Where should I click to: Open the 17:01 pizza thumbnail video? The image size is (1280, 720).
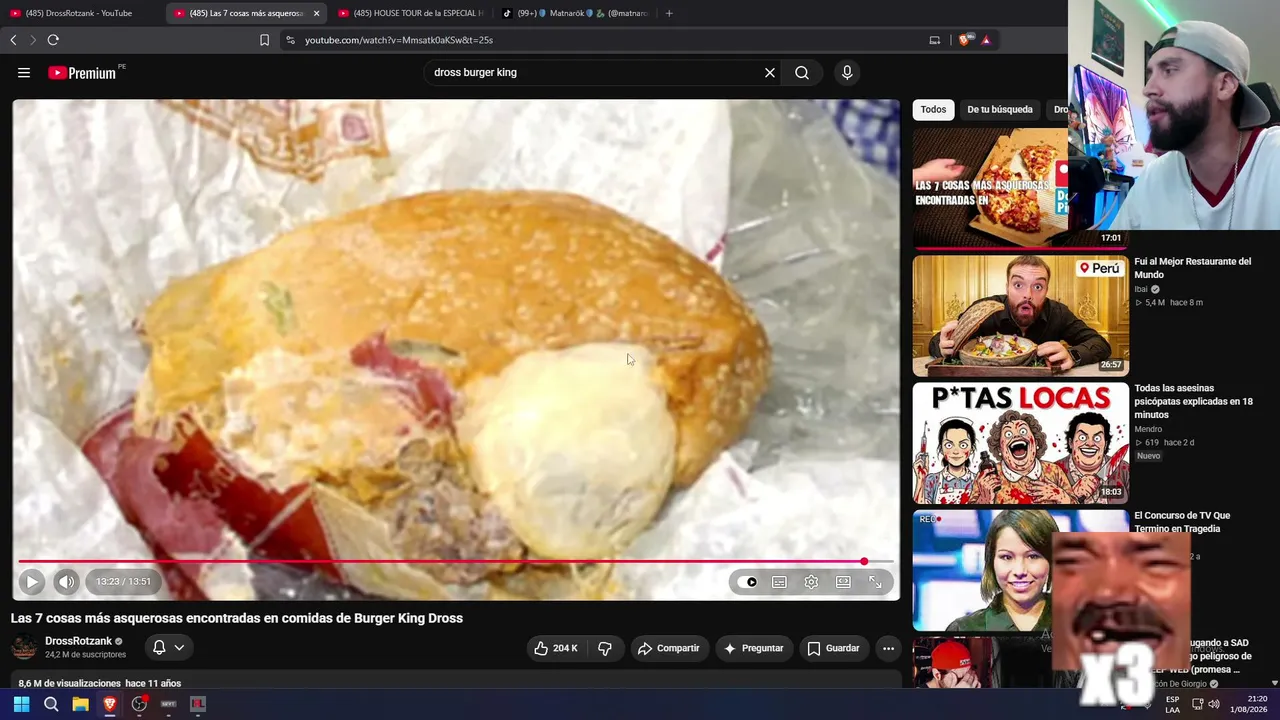click(x=990, y=187)
